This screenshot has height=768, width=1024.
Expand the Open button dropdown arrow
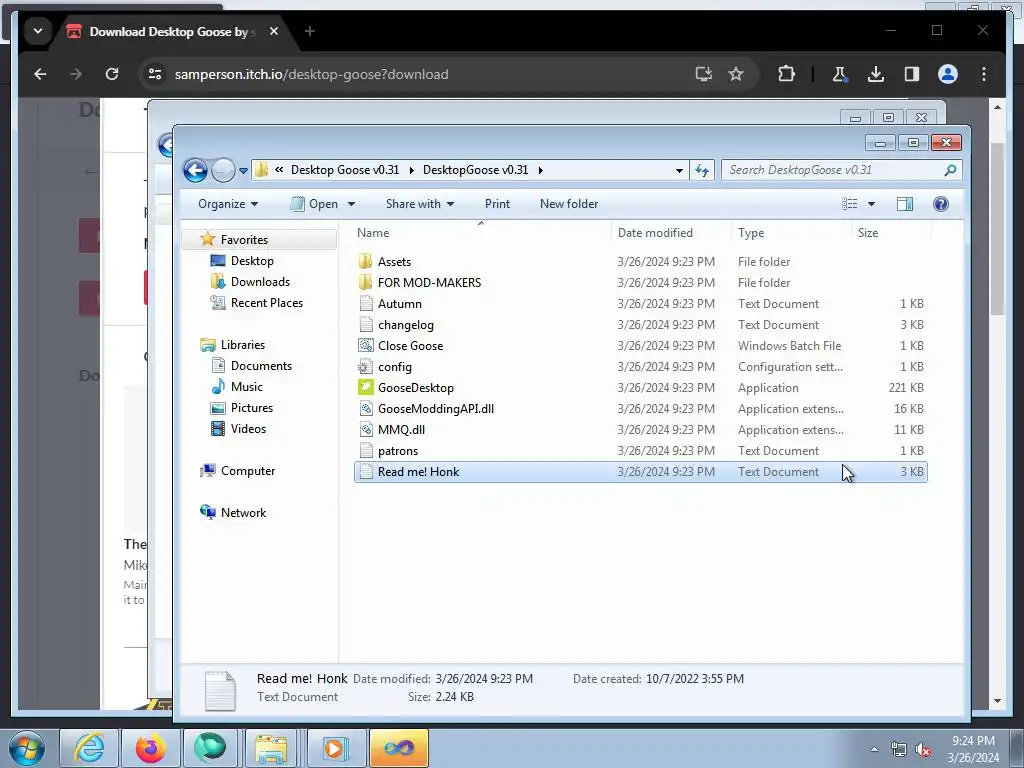tap(351, 204)
